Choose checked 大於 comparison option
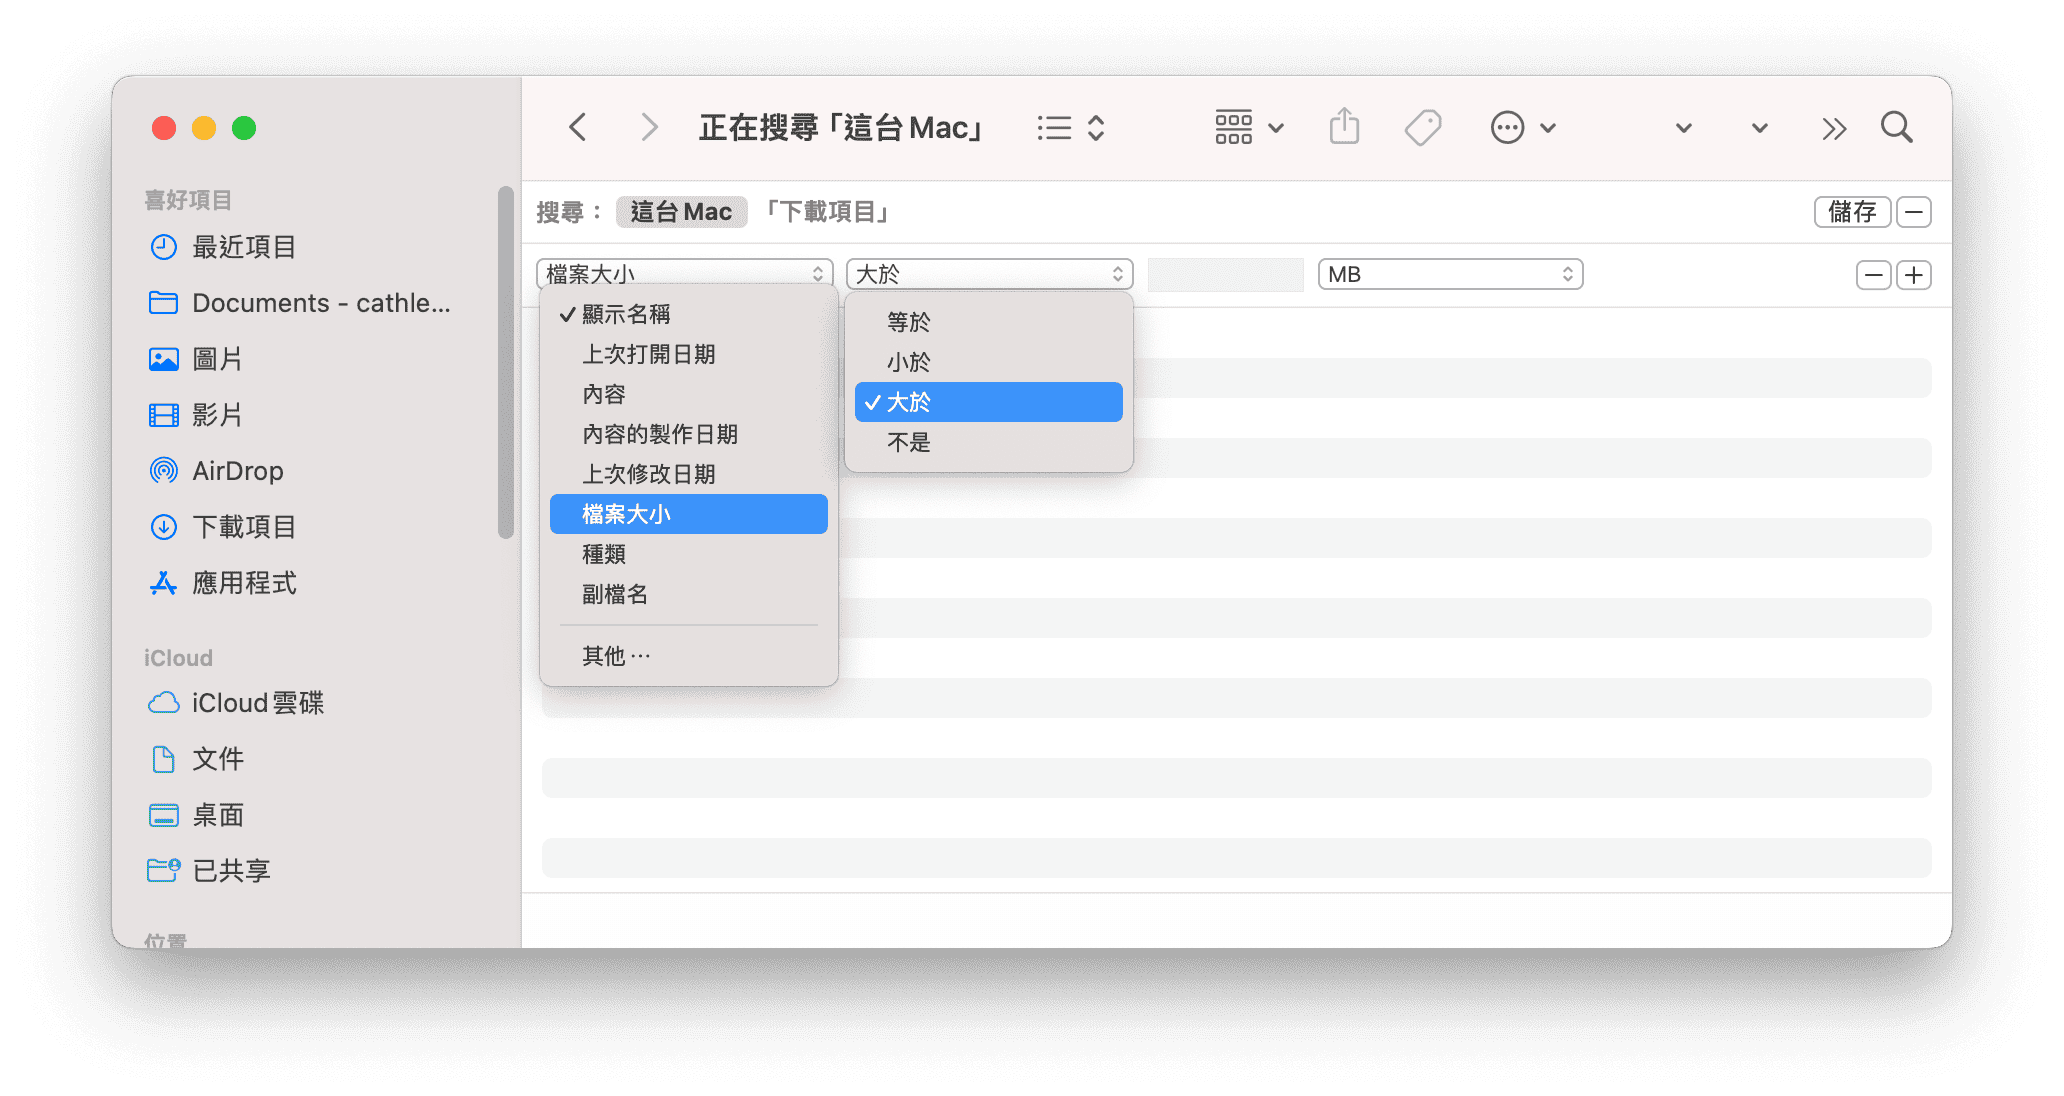Viewport: 2064px width, 1096px height. (x=989, y=402)
